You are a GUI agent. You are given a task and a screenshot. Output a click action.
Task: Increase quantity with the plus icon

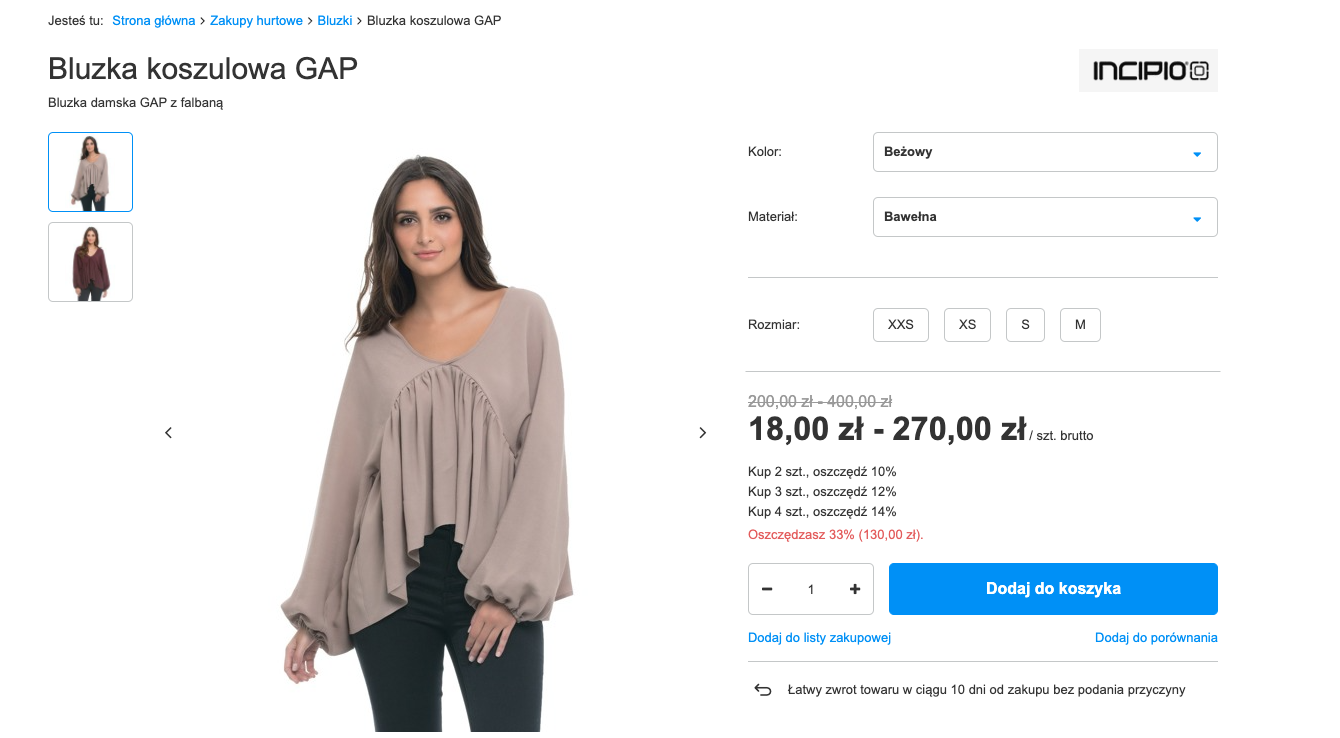coord(855,589)
